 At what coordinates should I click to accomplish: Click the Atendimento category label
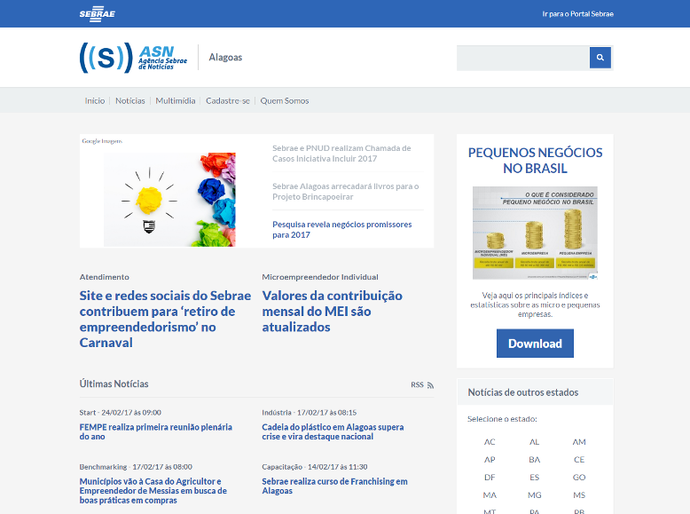(x=104, y=277)
